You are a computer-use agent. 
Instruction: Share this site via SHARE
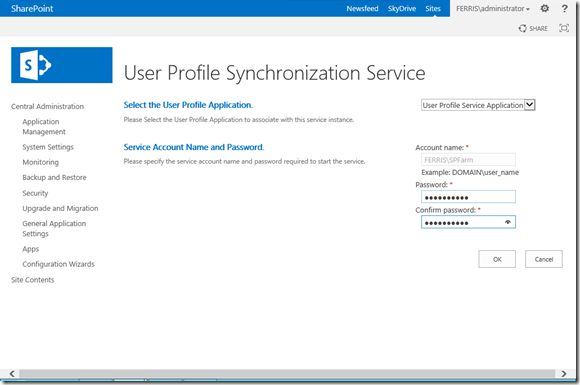pos(533,28)
